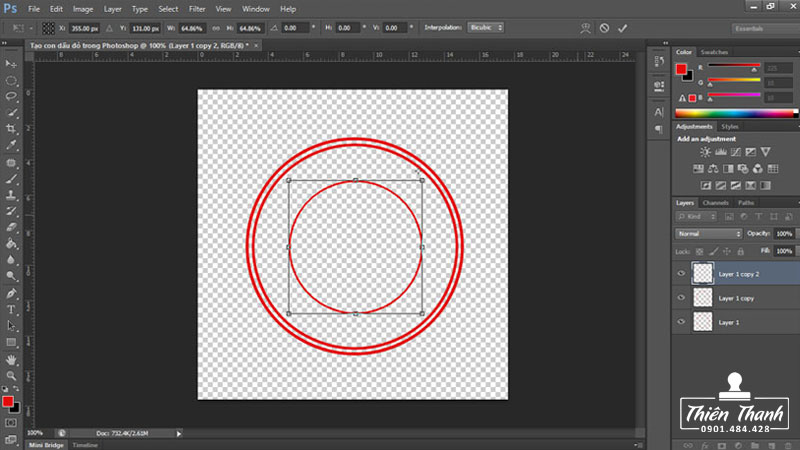Screen dimensions: 800x450
Task: Select the Pen tool
Action: point(11,294)
